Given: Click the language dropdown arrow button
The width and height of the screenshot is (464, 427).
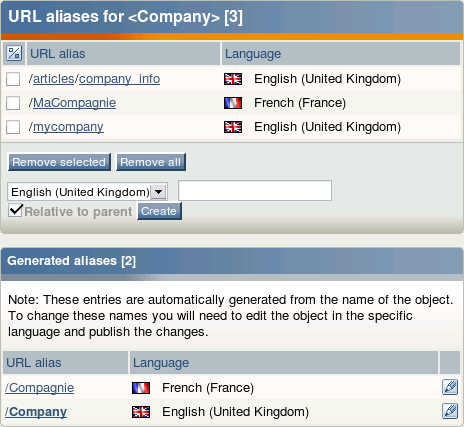Looking at the screenshot, I should (159, 192).
